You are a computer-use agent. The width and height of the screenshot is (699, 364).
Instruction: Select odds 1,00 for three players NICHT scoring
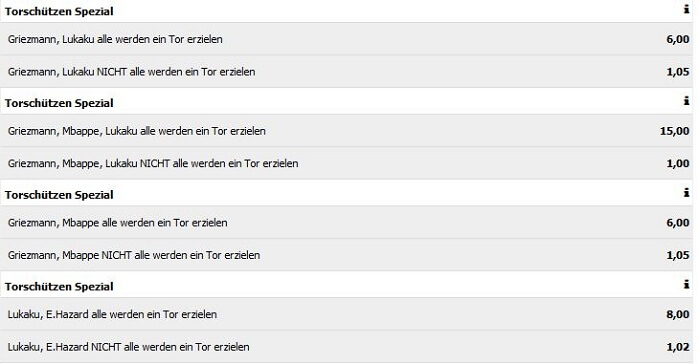[678, 164]
